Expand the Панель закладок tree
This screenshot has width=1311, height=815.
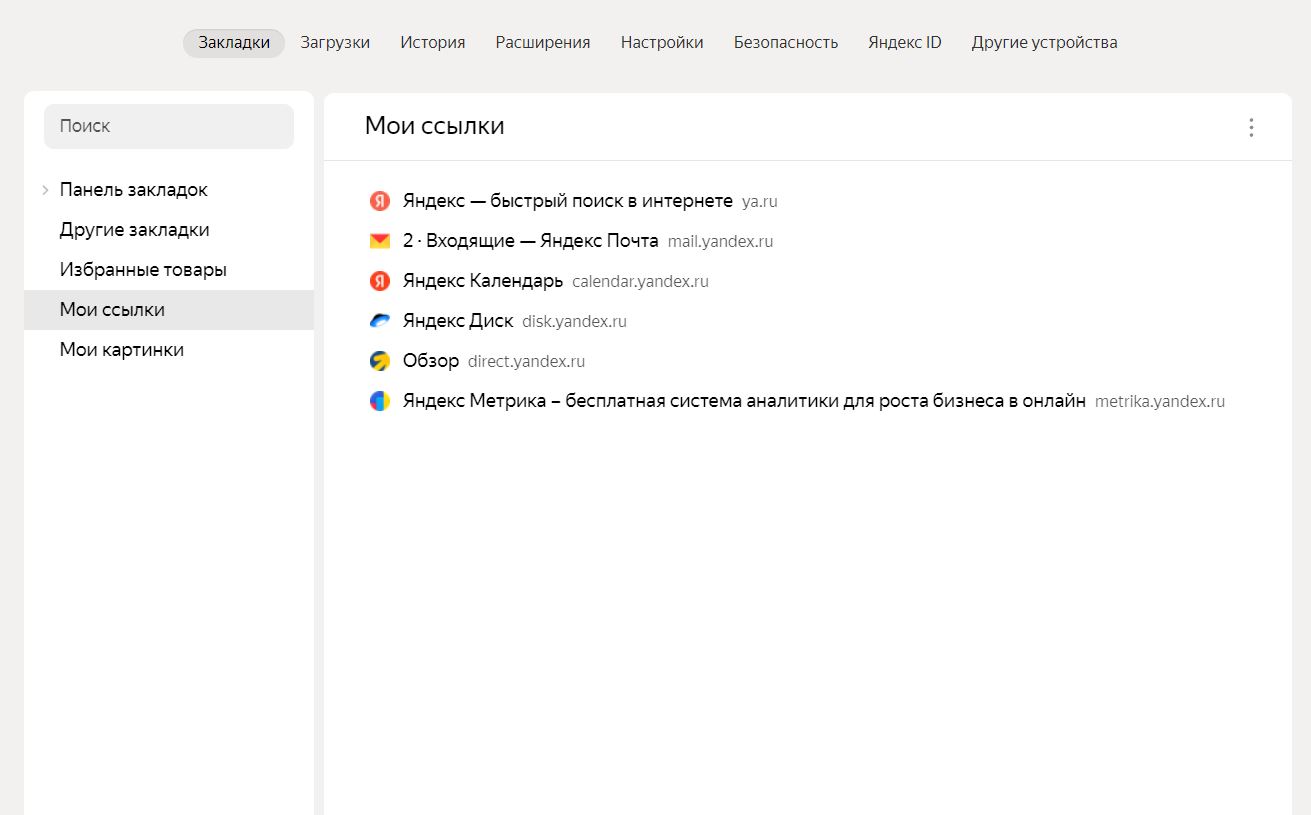(x=45, y=189)
